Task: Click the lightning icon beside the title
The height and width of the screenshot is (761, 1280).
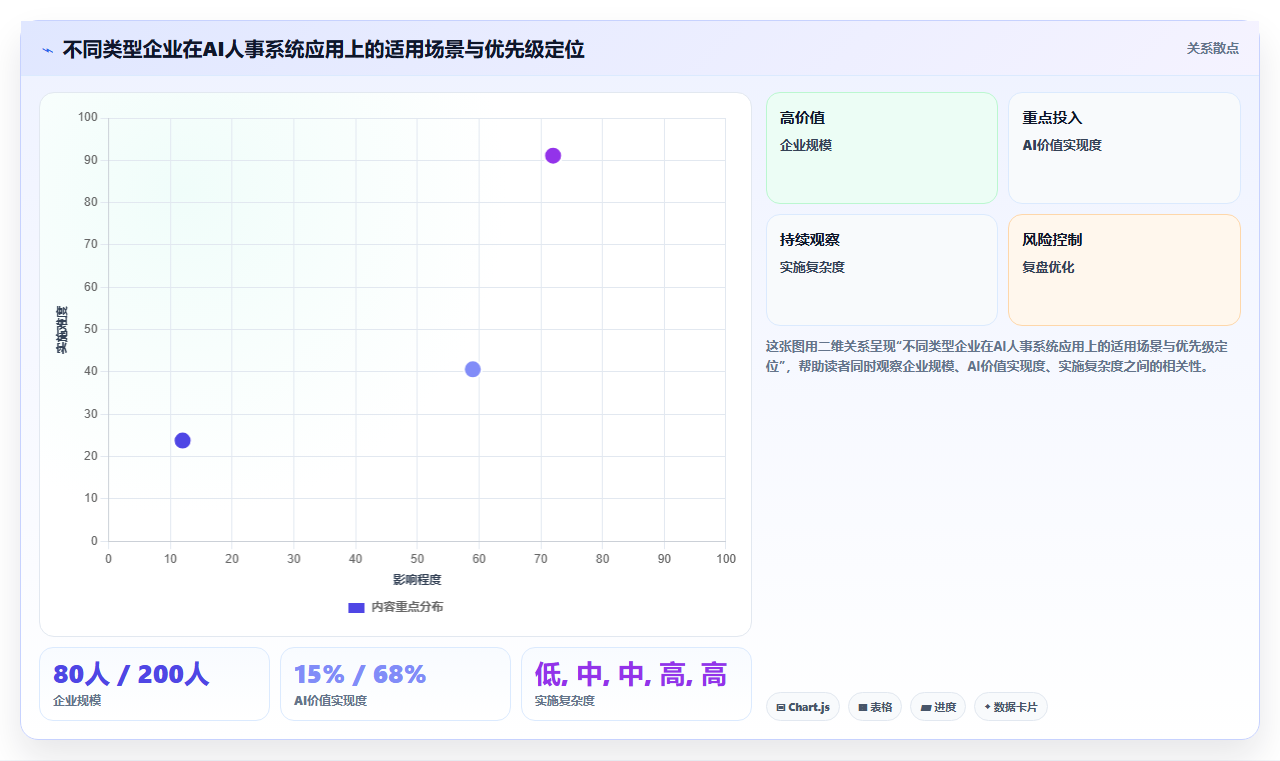Action: tap(48, 50)
